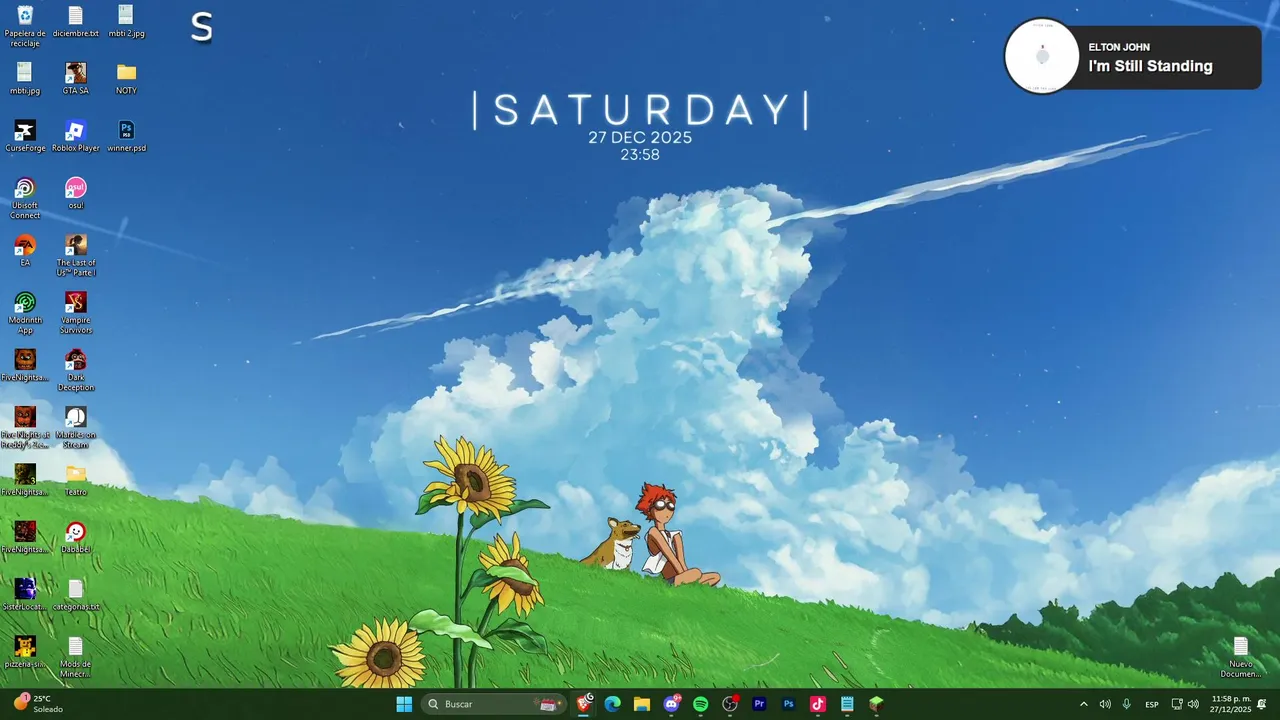Select the Ubisoft Connect shortcut
The height and width of the screenshot is (720, 1280).
click(25, 199)
